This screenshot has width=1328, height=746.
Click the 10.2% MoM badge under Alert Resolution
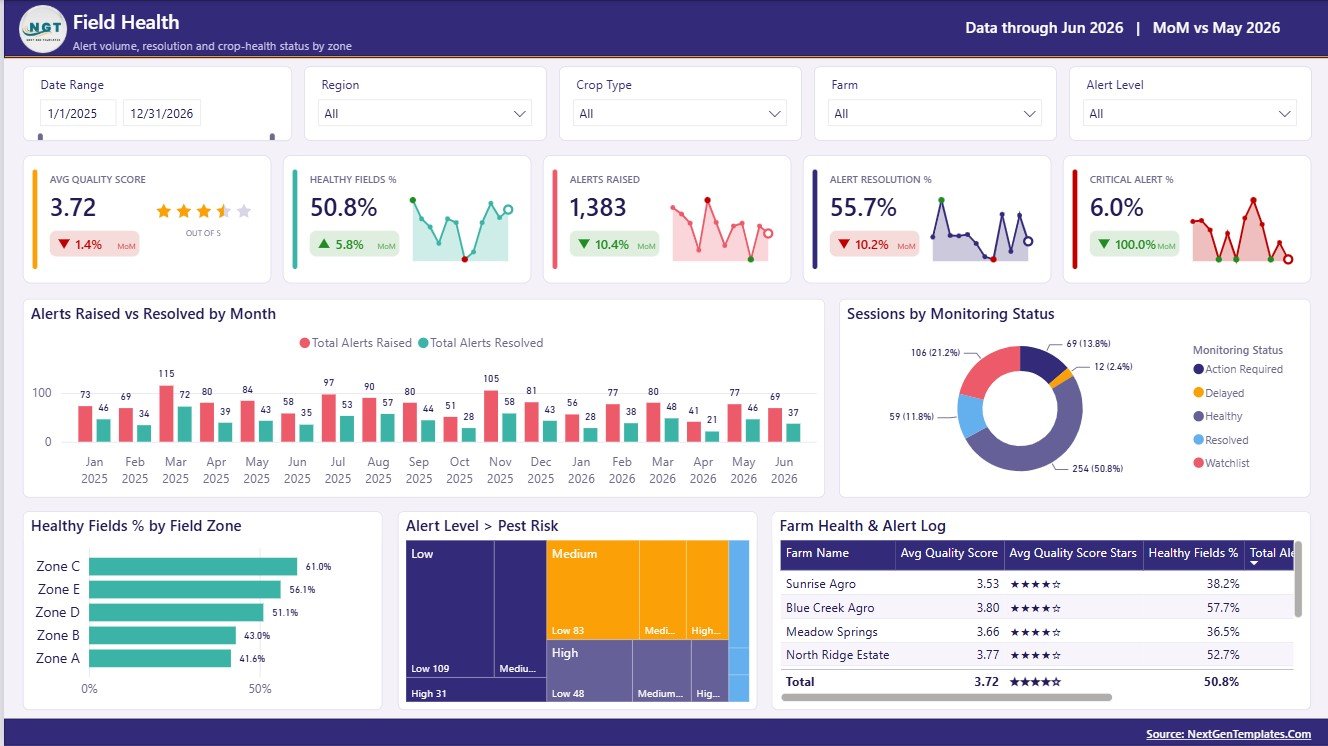coord(874,244)
